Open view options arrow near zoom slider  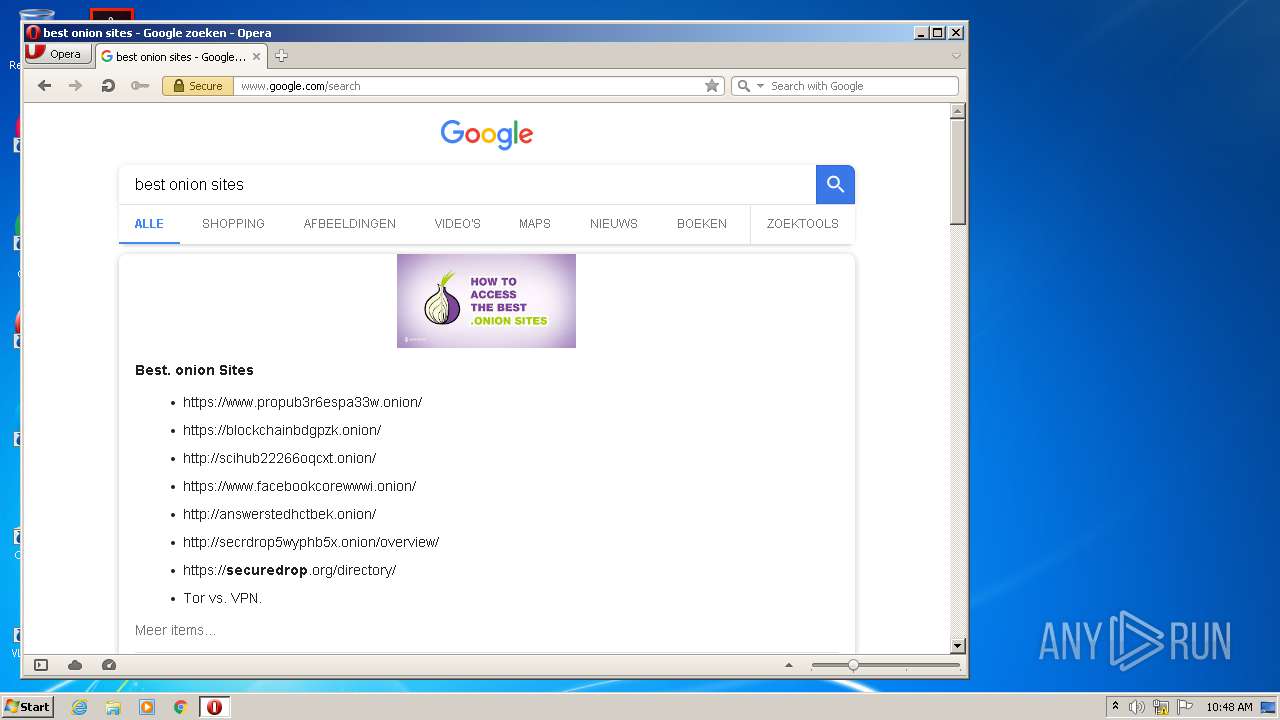point(789,665)
